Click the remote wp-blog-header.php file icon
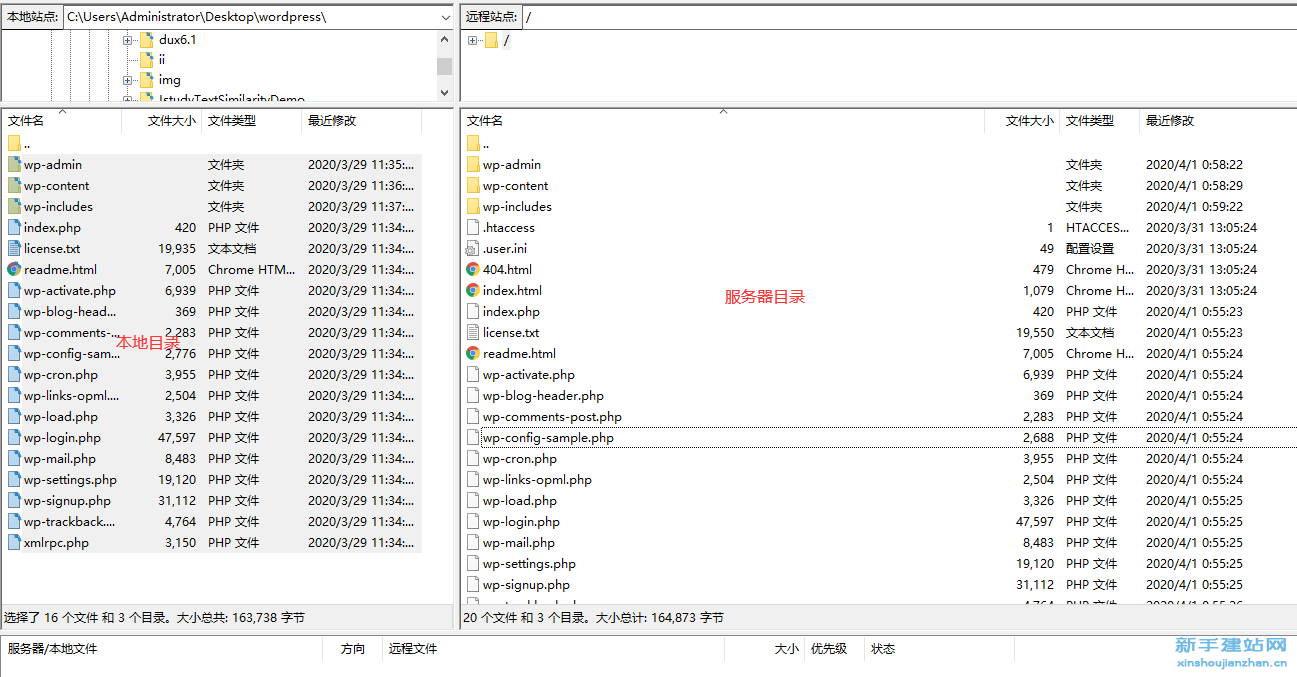 coord(473,395)
